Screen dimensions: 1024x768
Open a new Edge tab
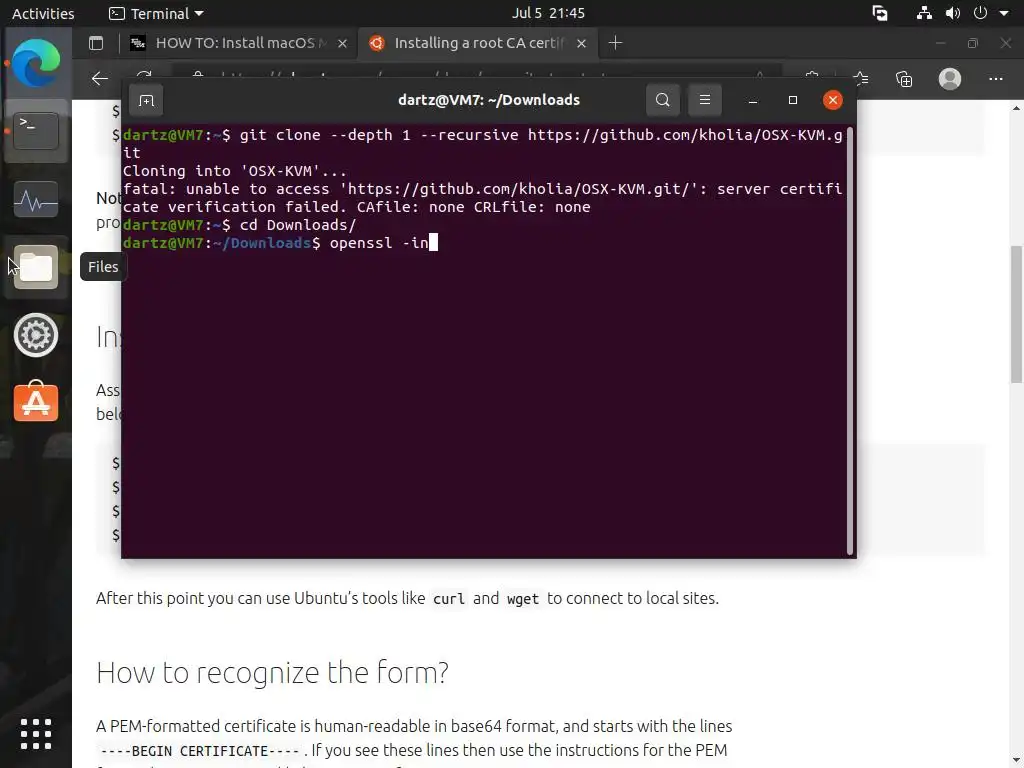(615, 43)
